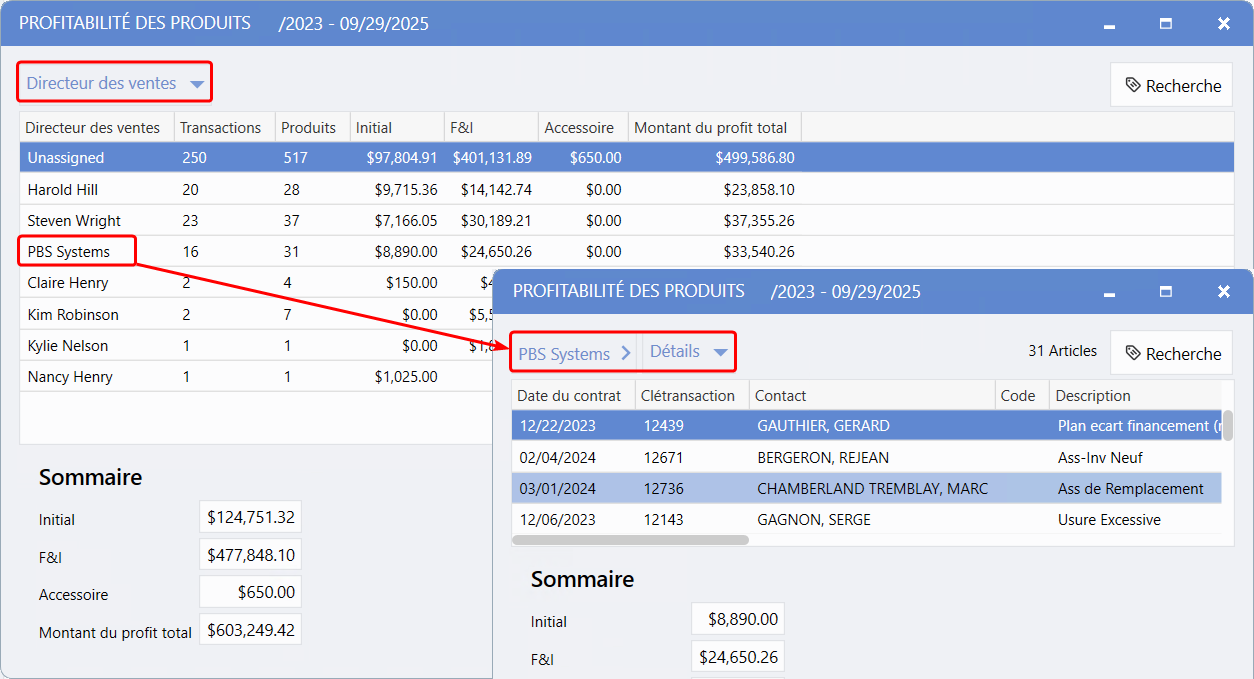Close the front Profitabilité des produits window
The height and width of the screenshot is (679, 1254).
pyautogui.click(x=1224, y=292)
